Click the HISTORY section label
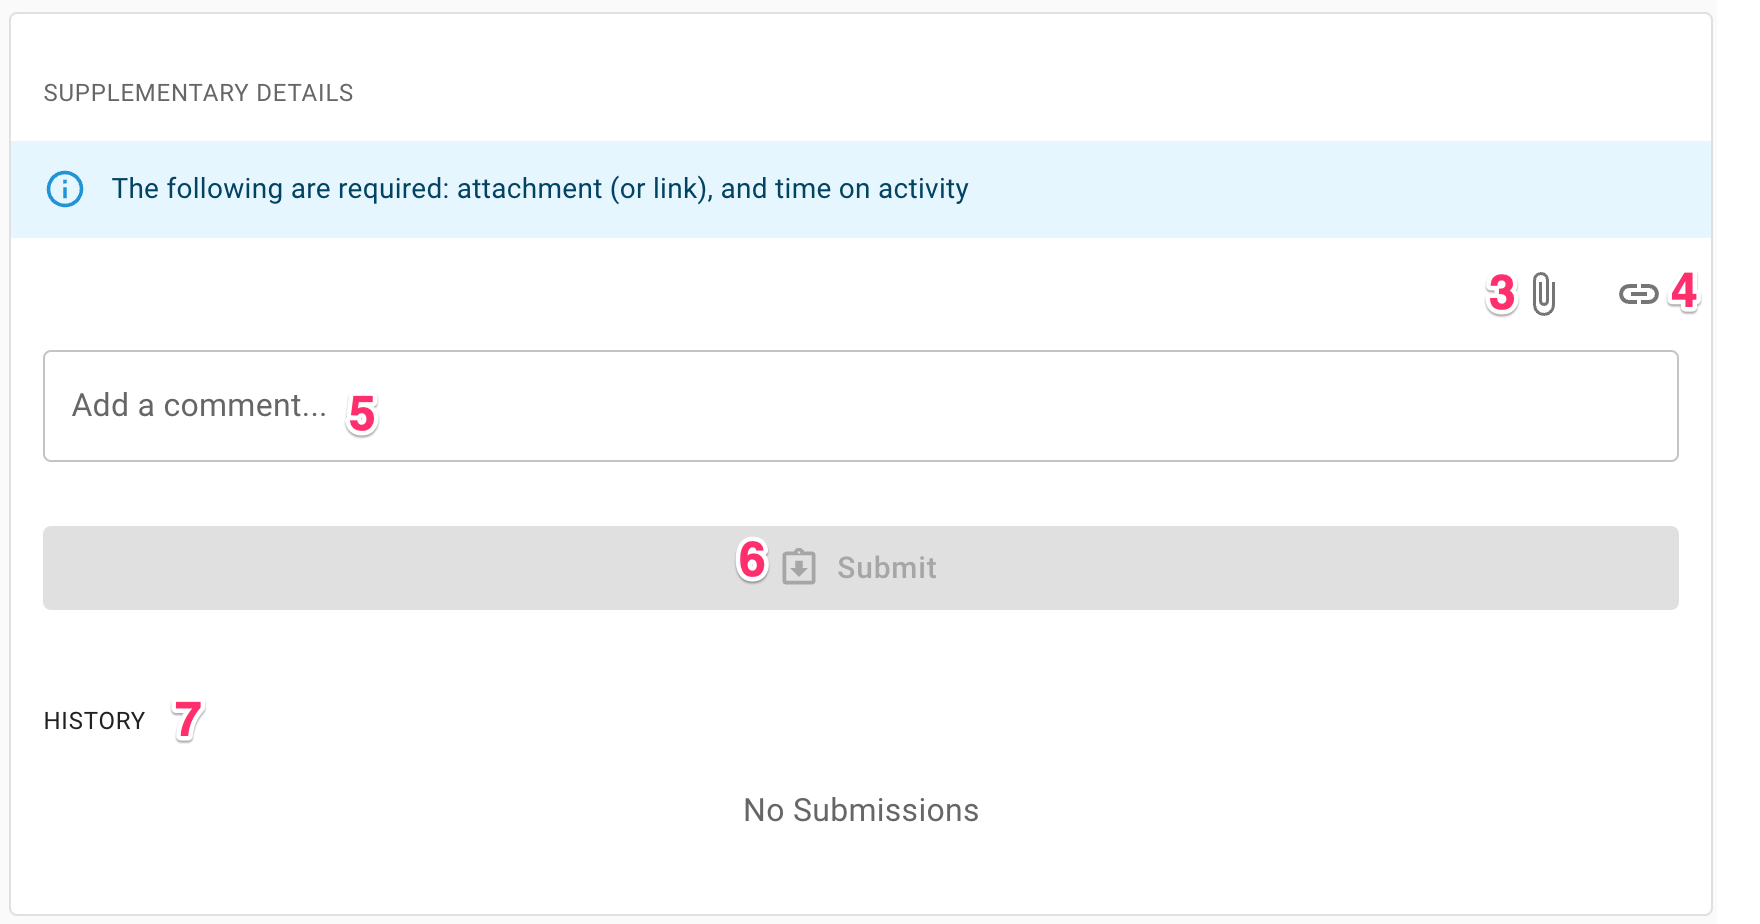 [x=94, y=720]
